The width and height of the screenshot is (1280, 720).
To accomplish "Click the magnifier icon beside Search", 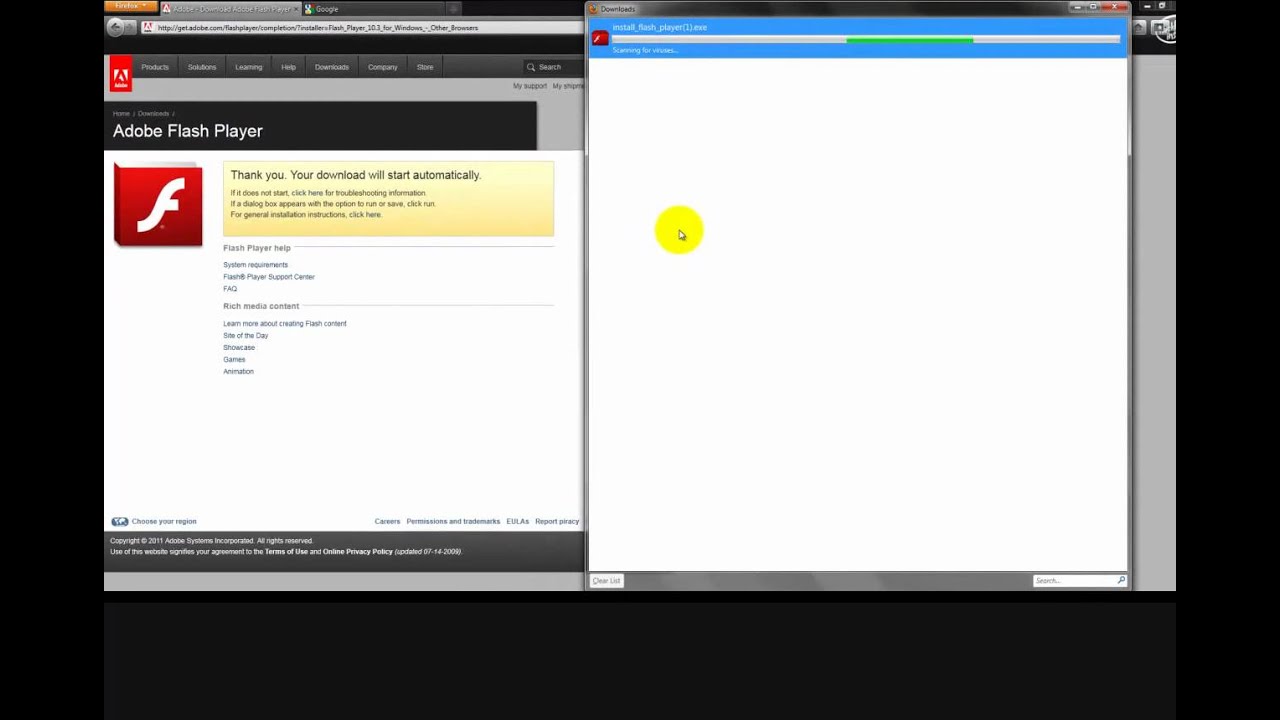I will tap(531, 67).
